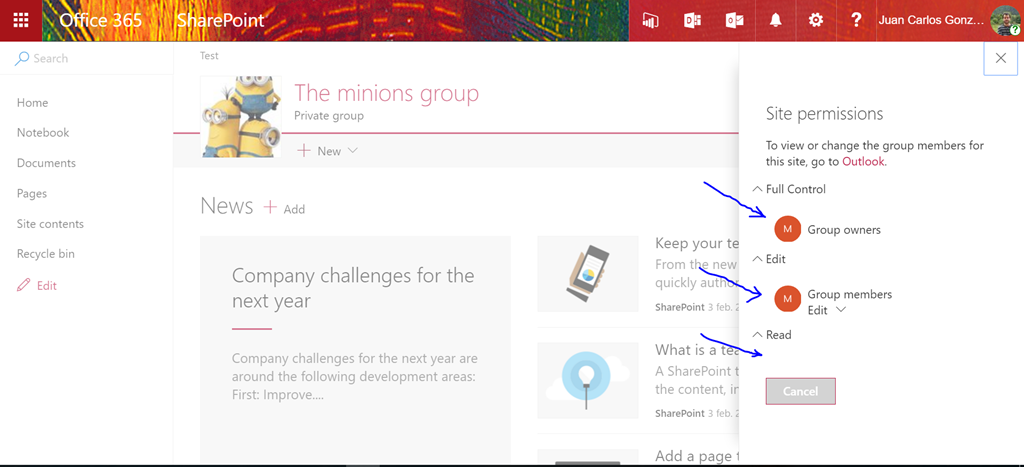Open Pages in the left navigation
1024x467 pixels.
[32, 193]
